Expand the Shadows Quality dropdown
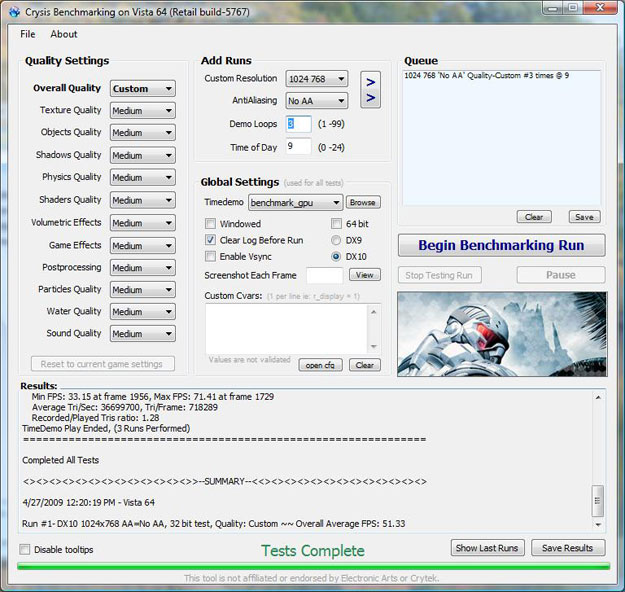 point(143,155)
